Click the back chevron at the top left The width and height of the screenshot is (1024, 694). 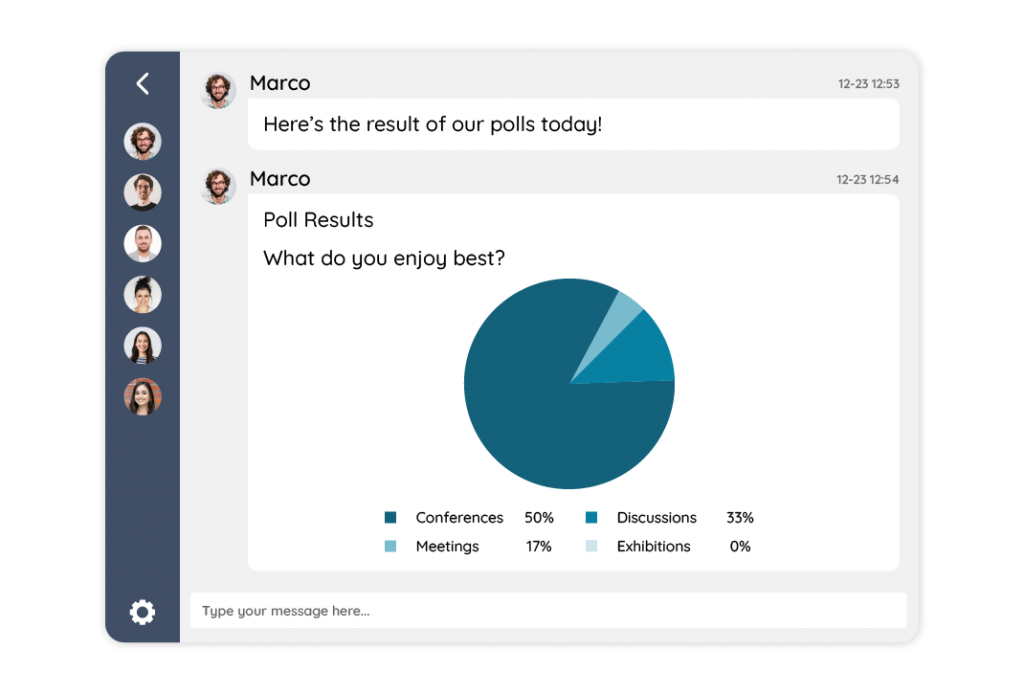[142, 84]
